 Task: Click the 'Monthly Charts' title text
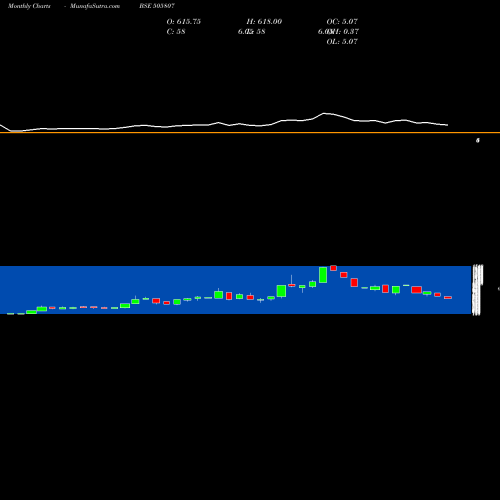tap(29, 6)
